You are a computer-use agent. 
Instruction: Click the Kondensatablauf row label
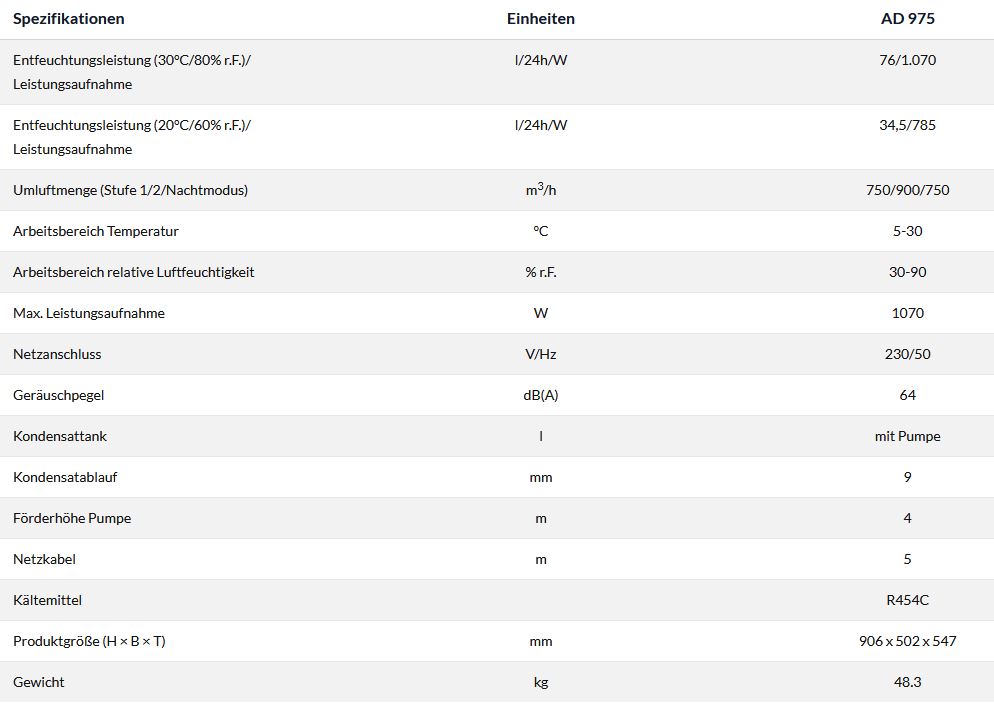click(65, 477)
